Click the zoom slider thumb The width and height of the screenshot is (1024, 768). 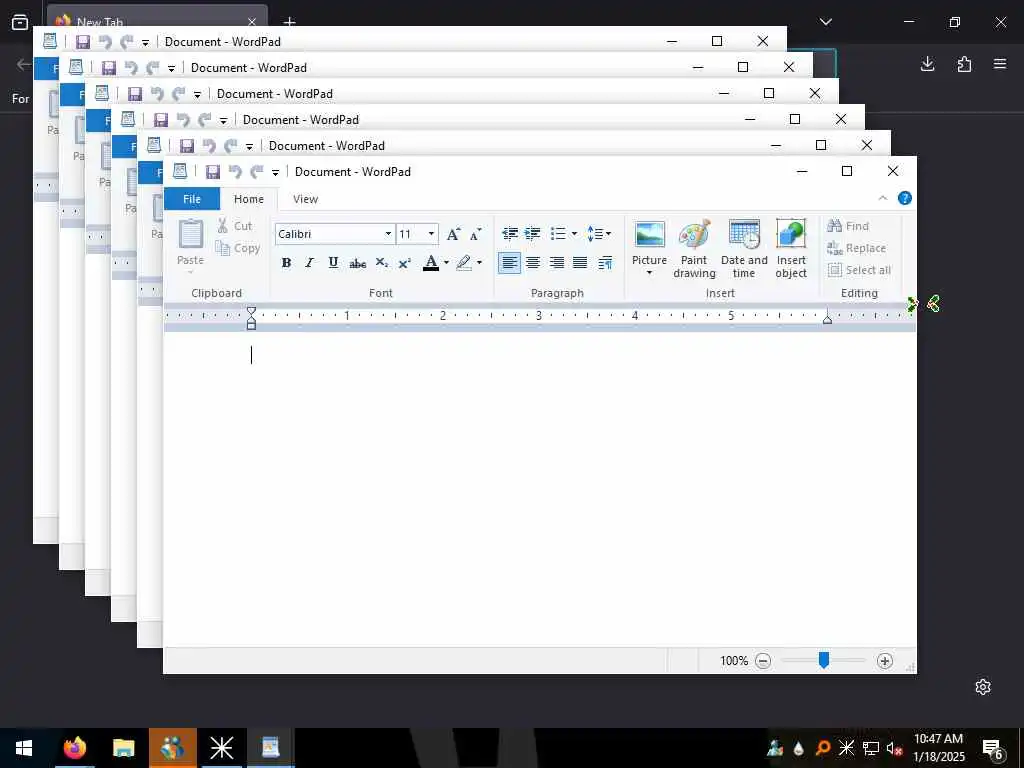[x=824, y=660]
